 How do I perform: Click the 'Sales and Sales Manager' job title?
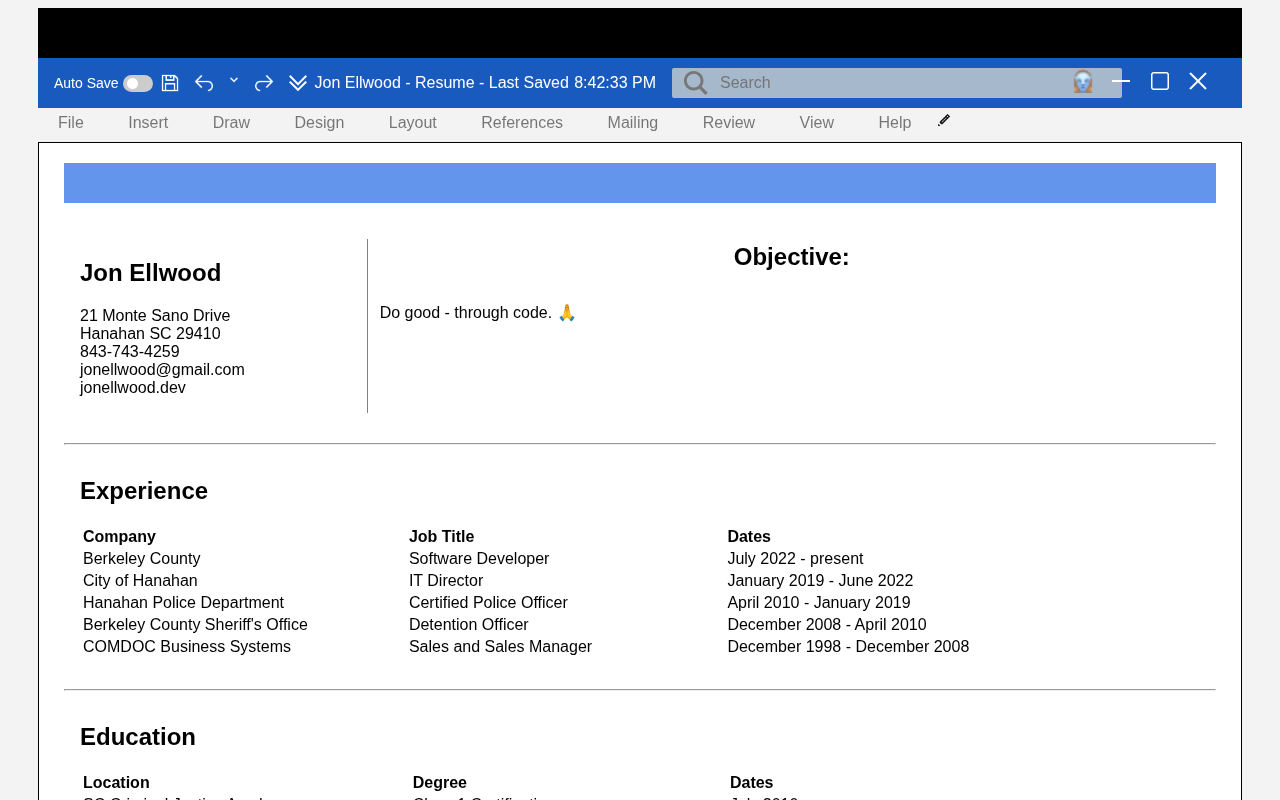click(500, 647)
